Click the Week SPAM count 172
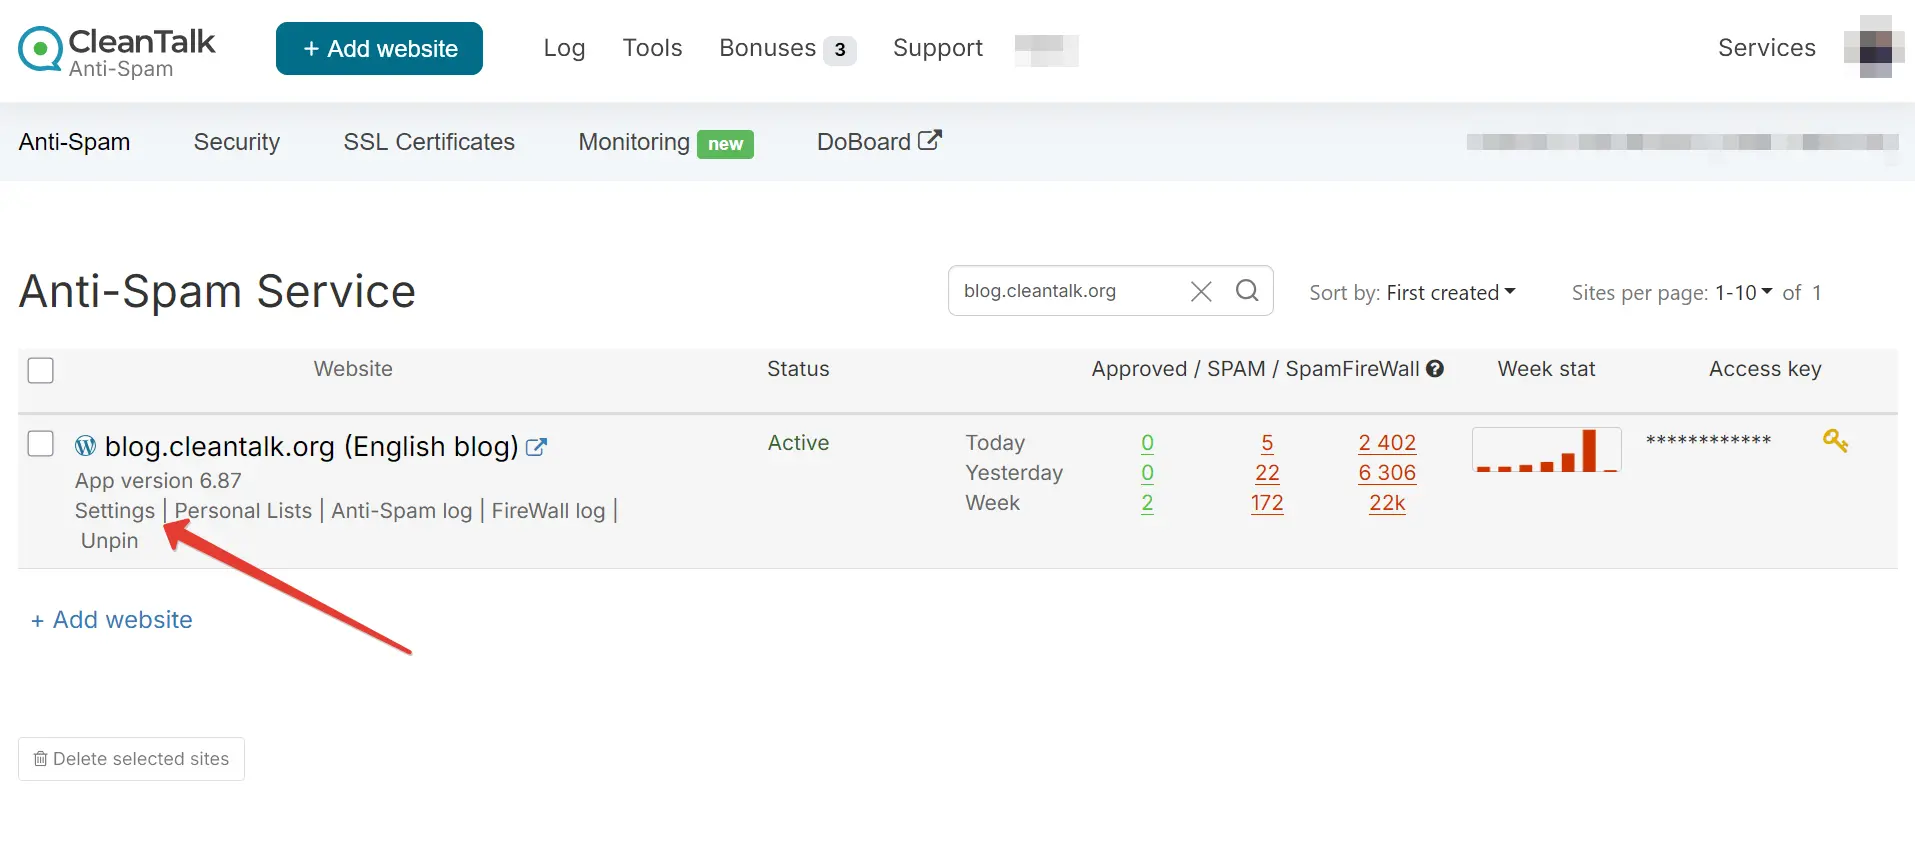The width and height of the screenshot is (1915, 843). [x=1267, y=503]
